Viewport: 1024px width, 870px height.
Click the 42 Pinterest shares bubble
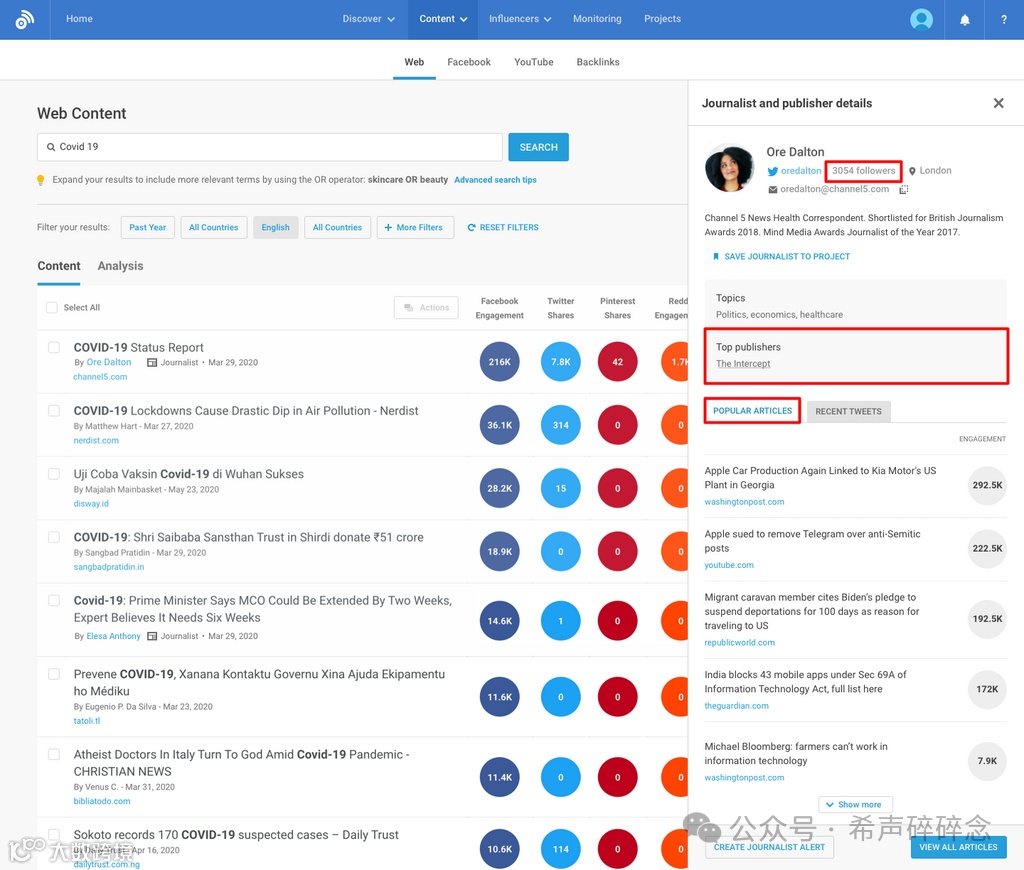(617, 362)
